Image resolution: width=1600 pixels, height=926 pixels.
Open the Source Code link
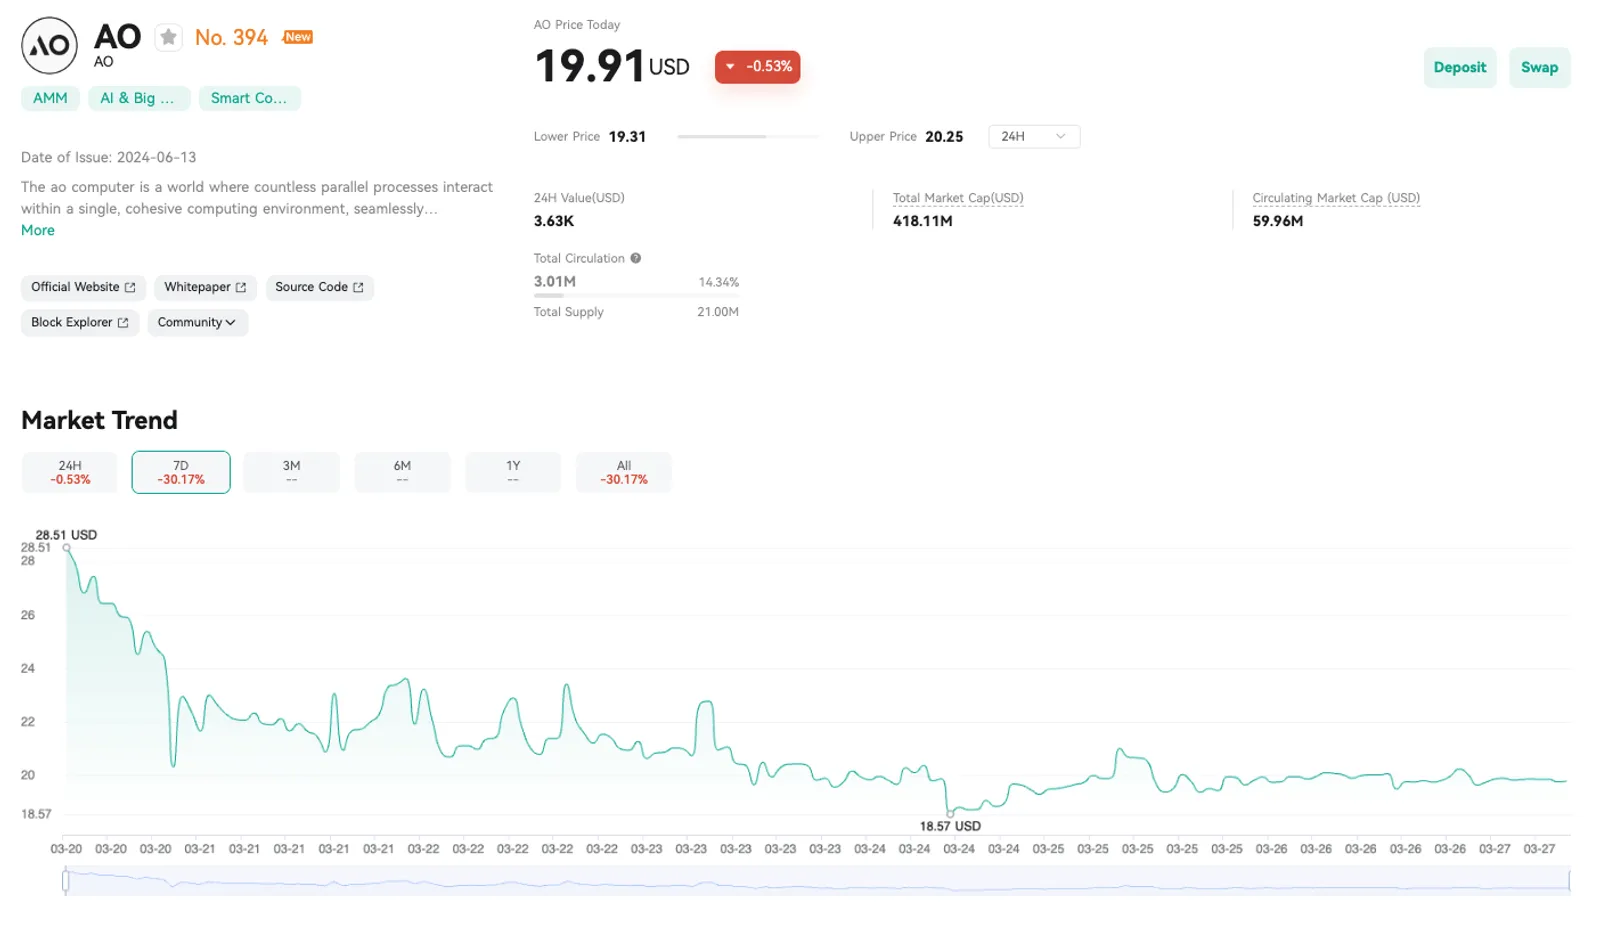319,287
